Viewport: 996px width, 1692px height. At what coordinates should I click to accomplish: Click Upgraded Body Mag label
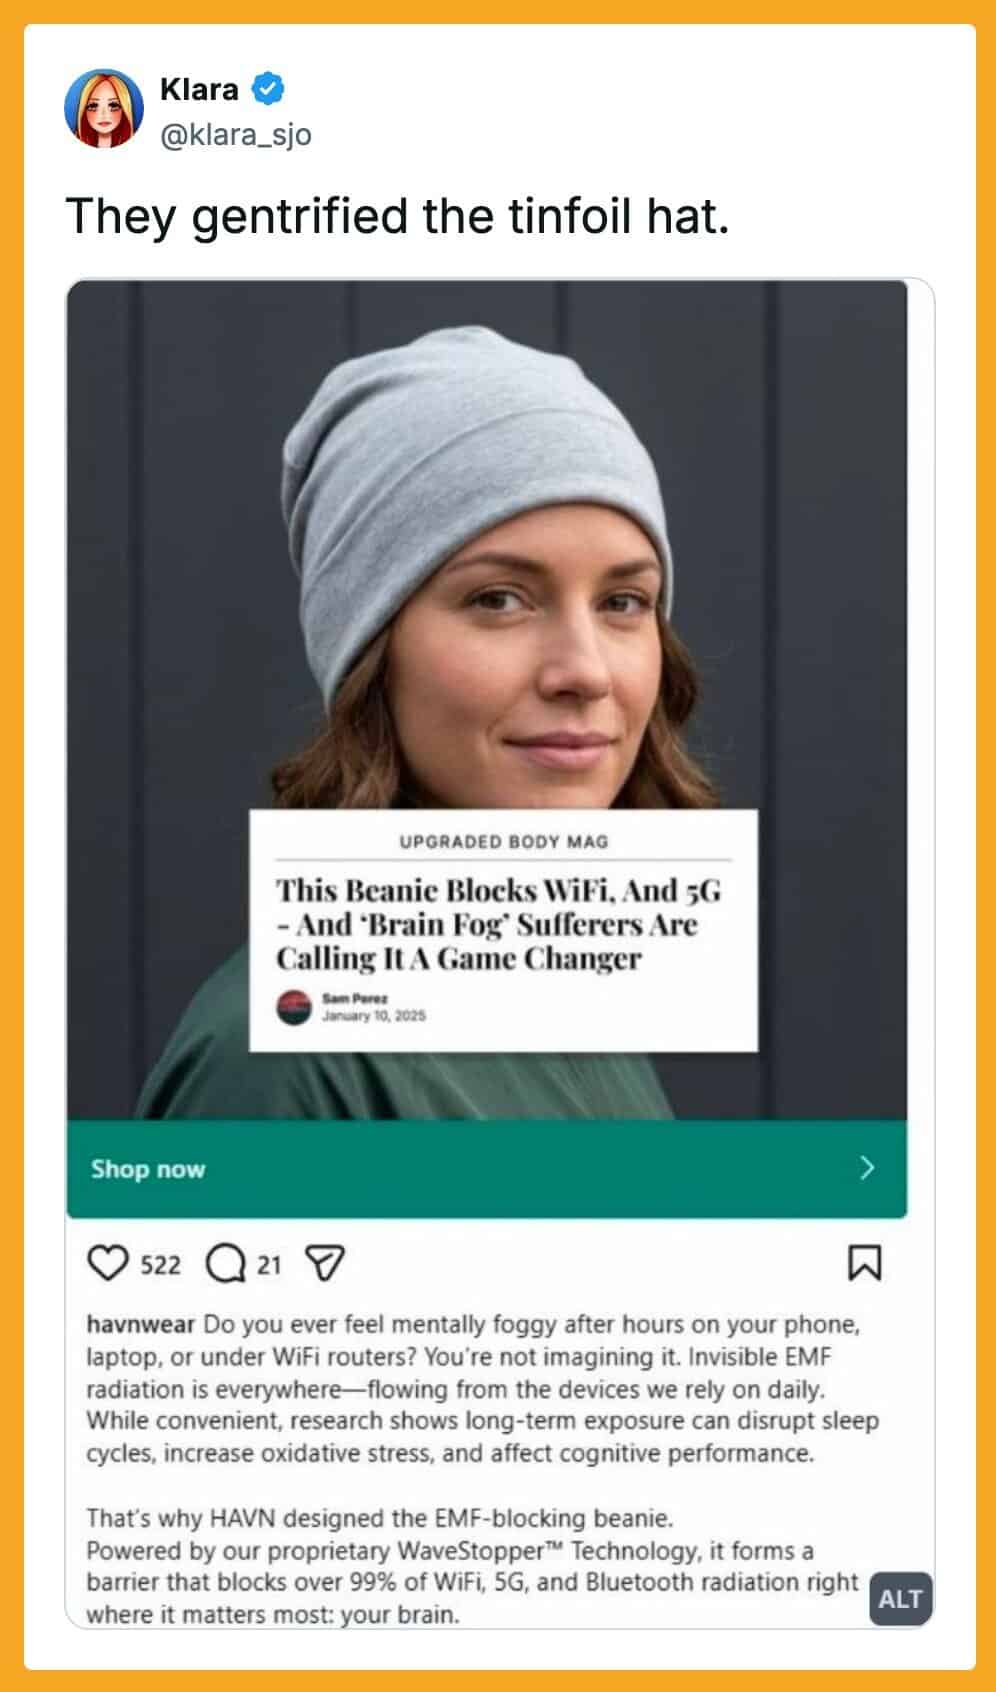[x=503, y=841]
